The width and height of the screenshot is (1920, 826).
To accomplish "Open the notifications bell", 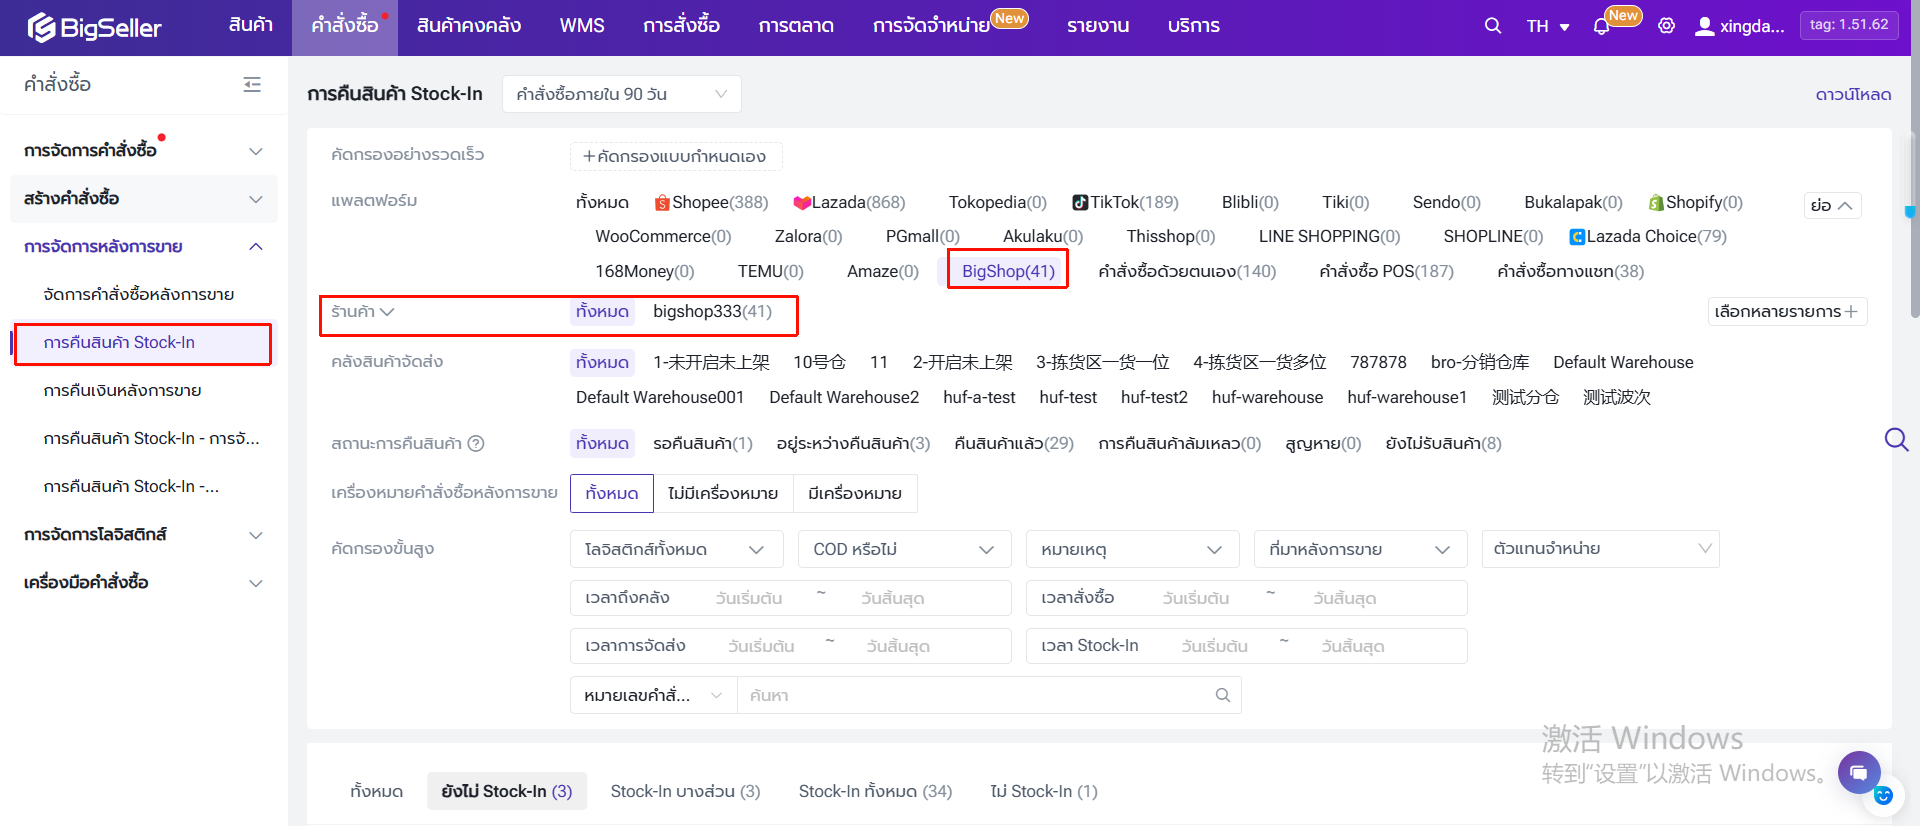I will pyautogui.click(x=1601, y=27).
